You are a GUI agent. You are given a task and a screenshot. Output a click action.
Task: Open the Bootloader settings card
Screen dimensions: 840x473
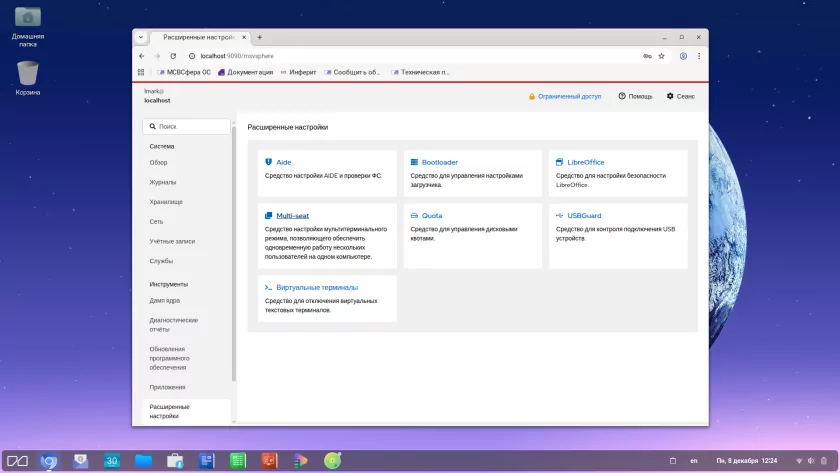439,162
